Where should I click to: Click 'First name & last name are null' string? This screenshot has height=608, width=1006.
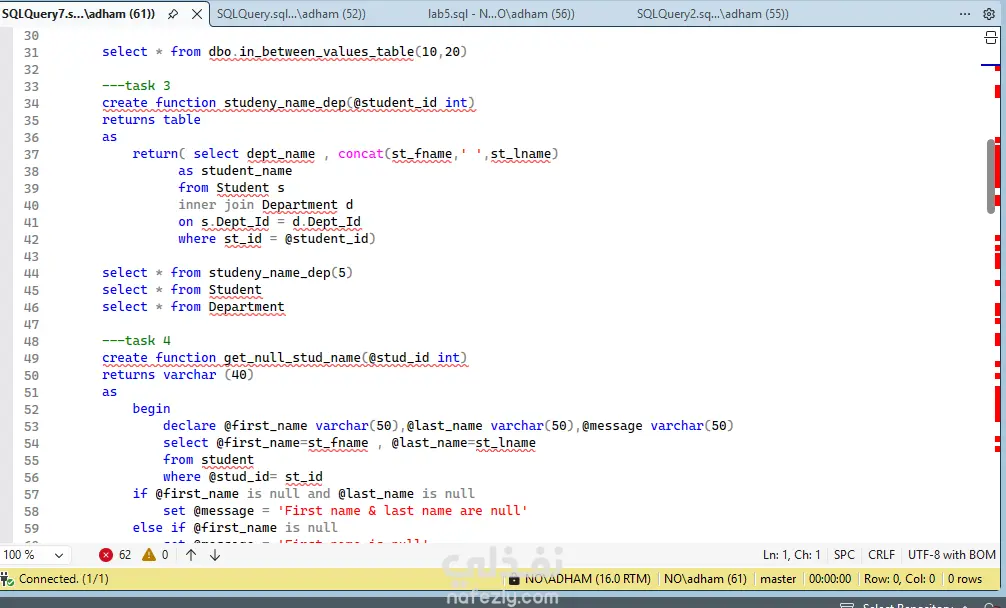tap(402, 511)
